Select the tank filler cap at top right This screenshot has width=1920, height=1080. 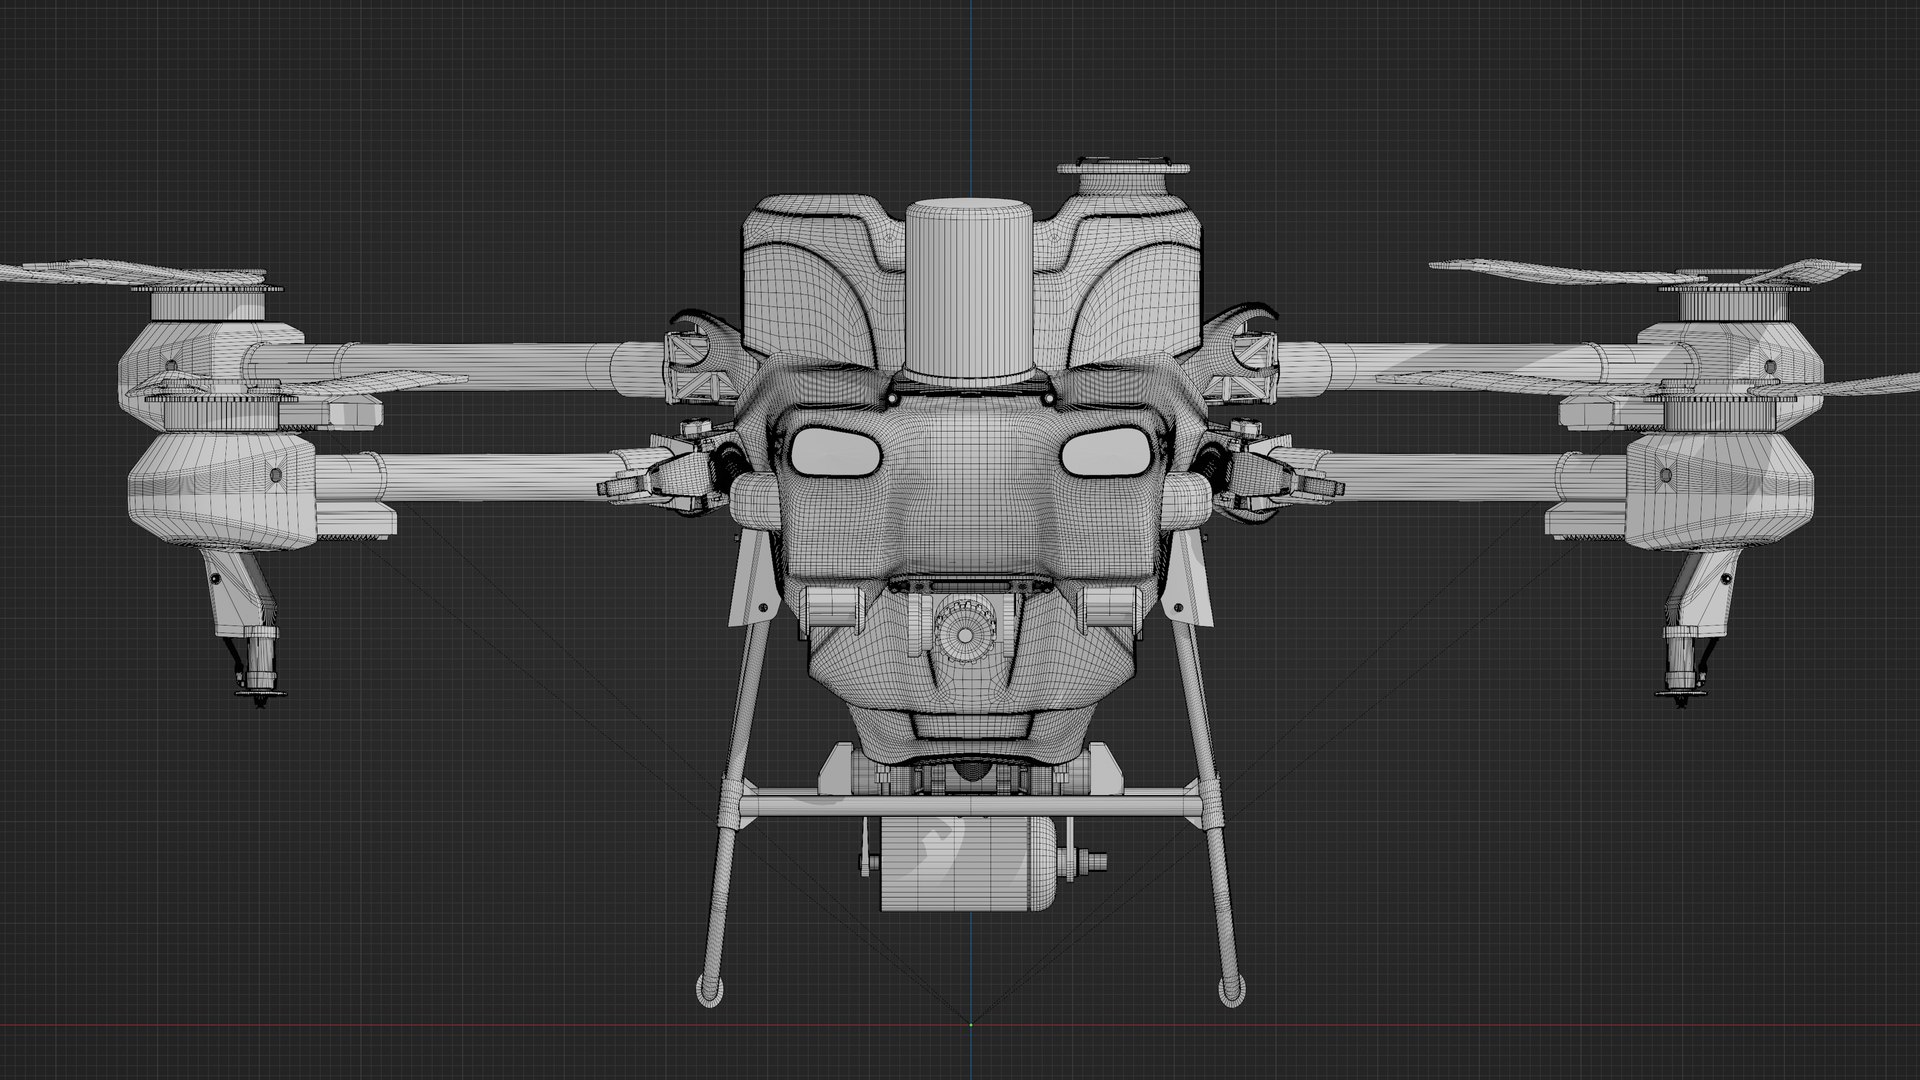(x=1125, y=178)
